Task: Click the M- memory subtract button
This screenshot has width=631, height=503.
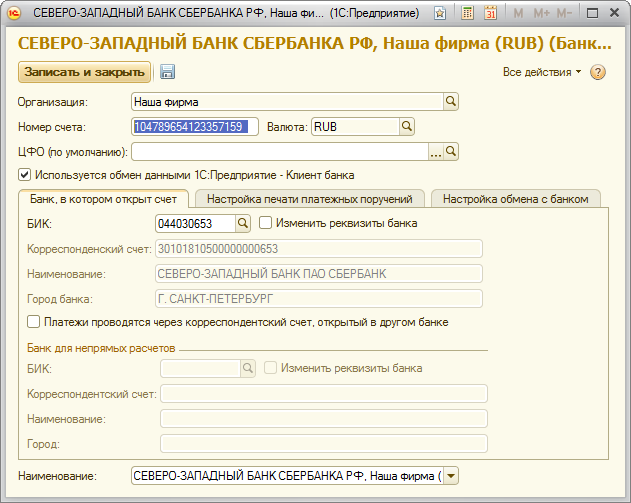Action: [564, 13]
